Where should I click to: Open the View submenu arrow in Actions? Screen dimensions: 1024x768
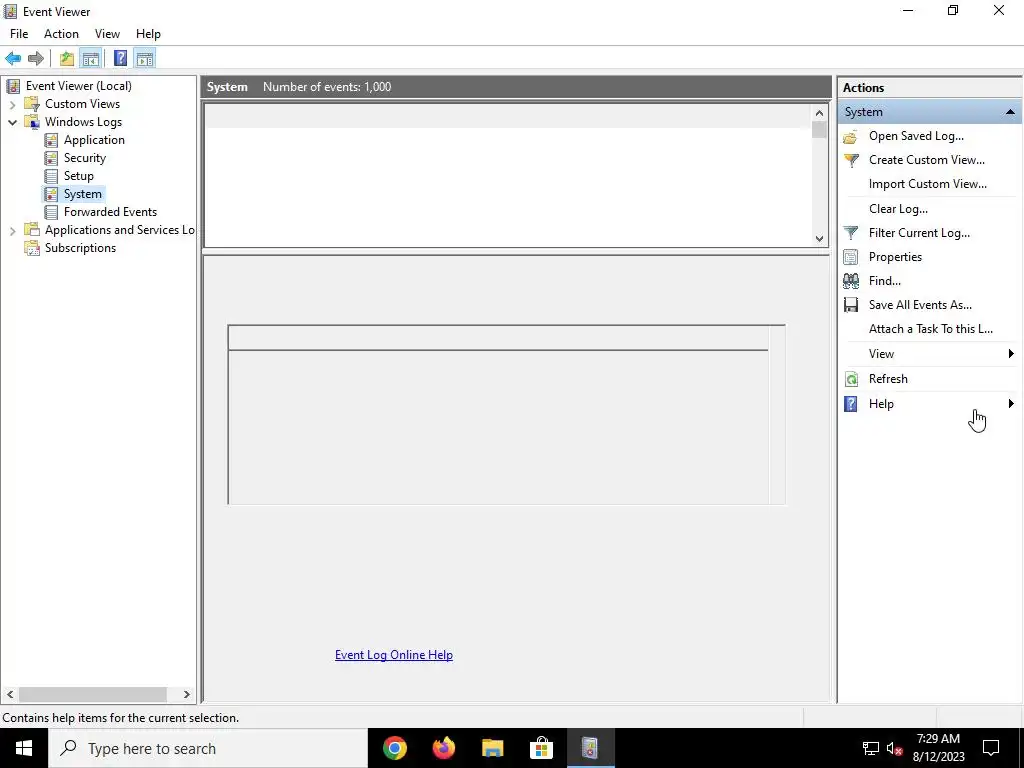(1011, 354)
